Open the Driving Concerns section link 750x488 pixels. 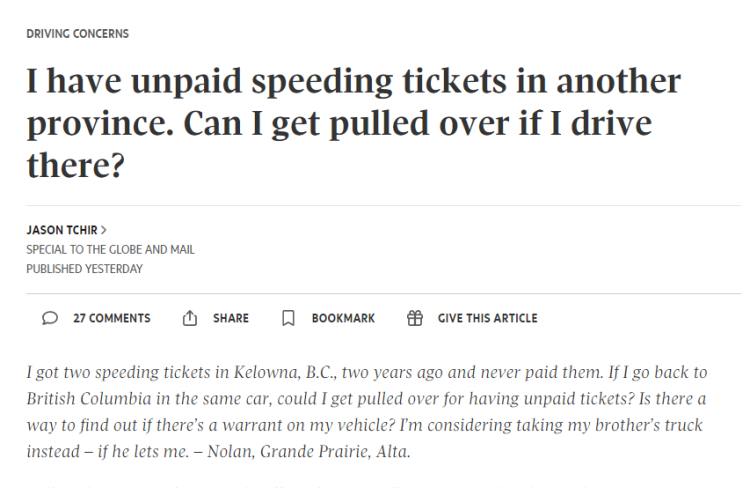tap(77, 34)
